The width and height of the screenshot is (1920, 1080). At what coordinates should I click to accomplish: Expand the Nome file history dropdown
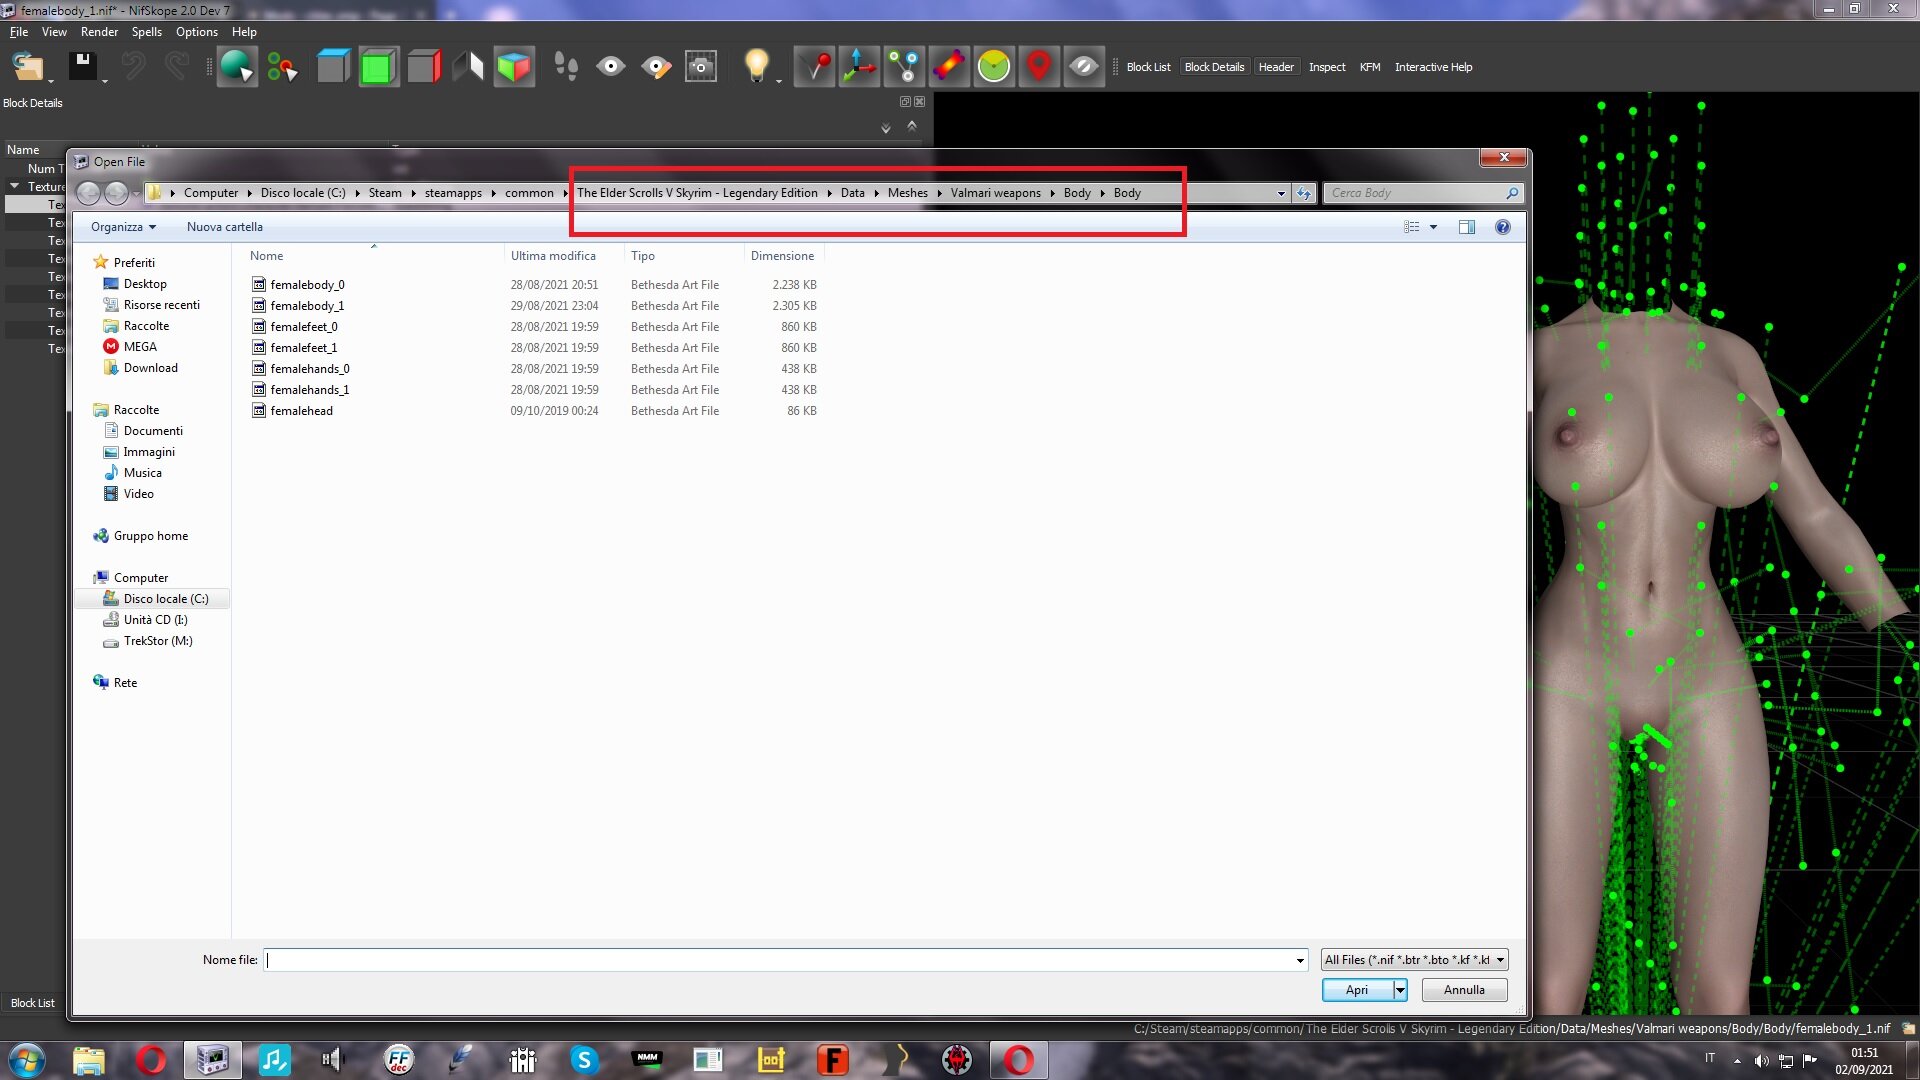[x=1300, y=960]
